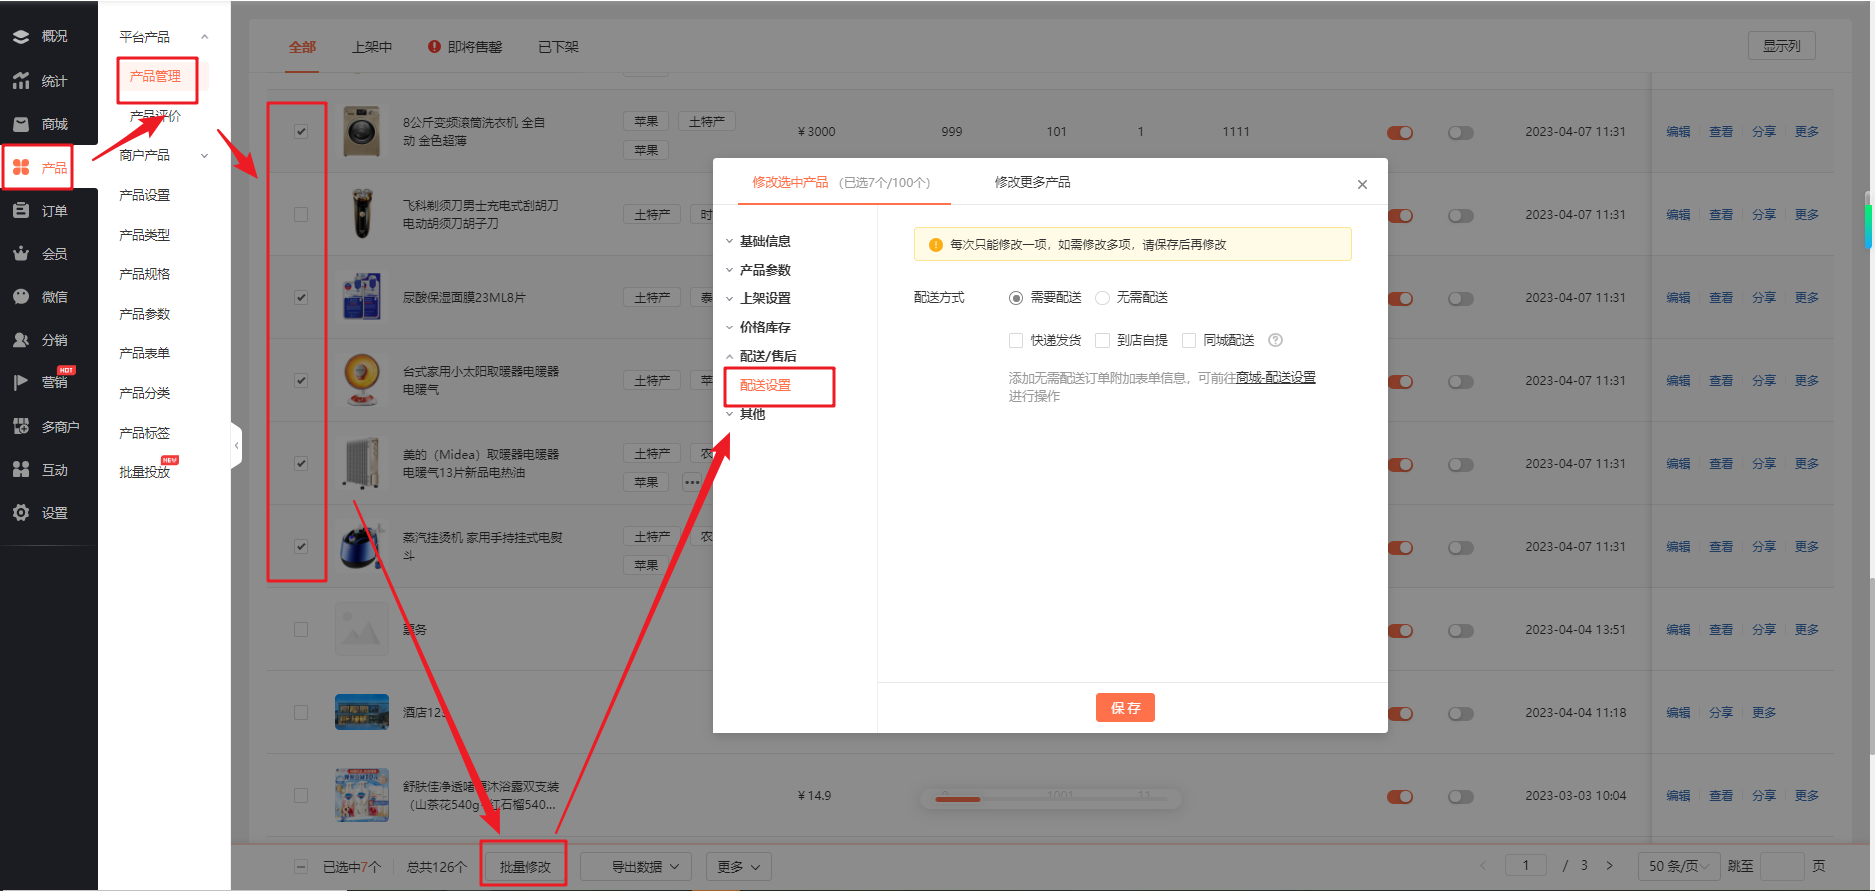Viewport: 1875px width, 891px height.
Task: Click the 批量修改 batch modify button
Action: [x=525, y=867]
